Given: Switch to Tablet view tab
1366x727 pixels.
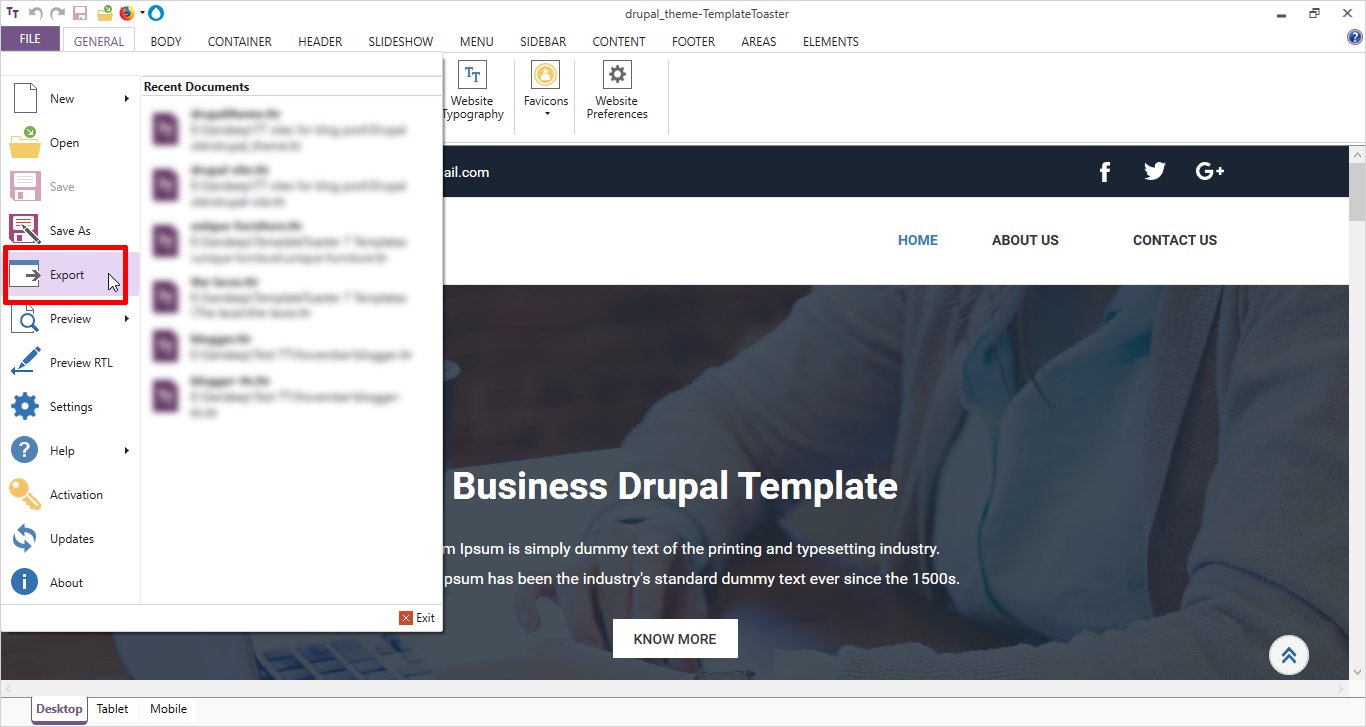Looking at the screenshot, I should (x=112, y=709).
